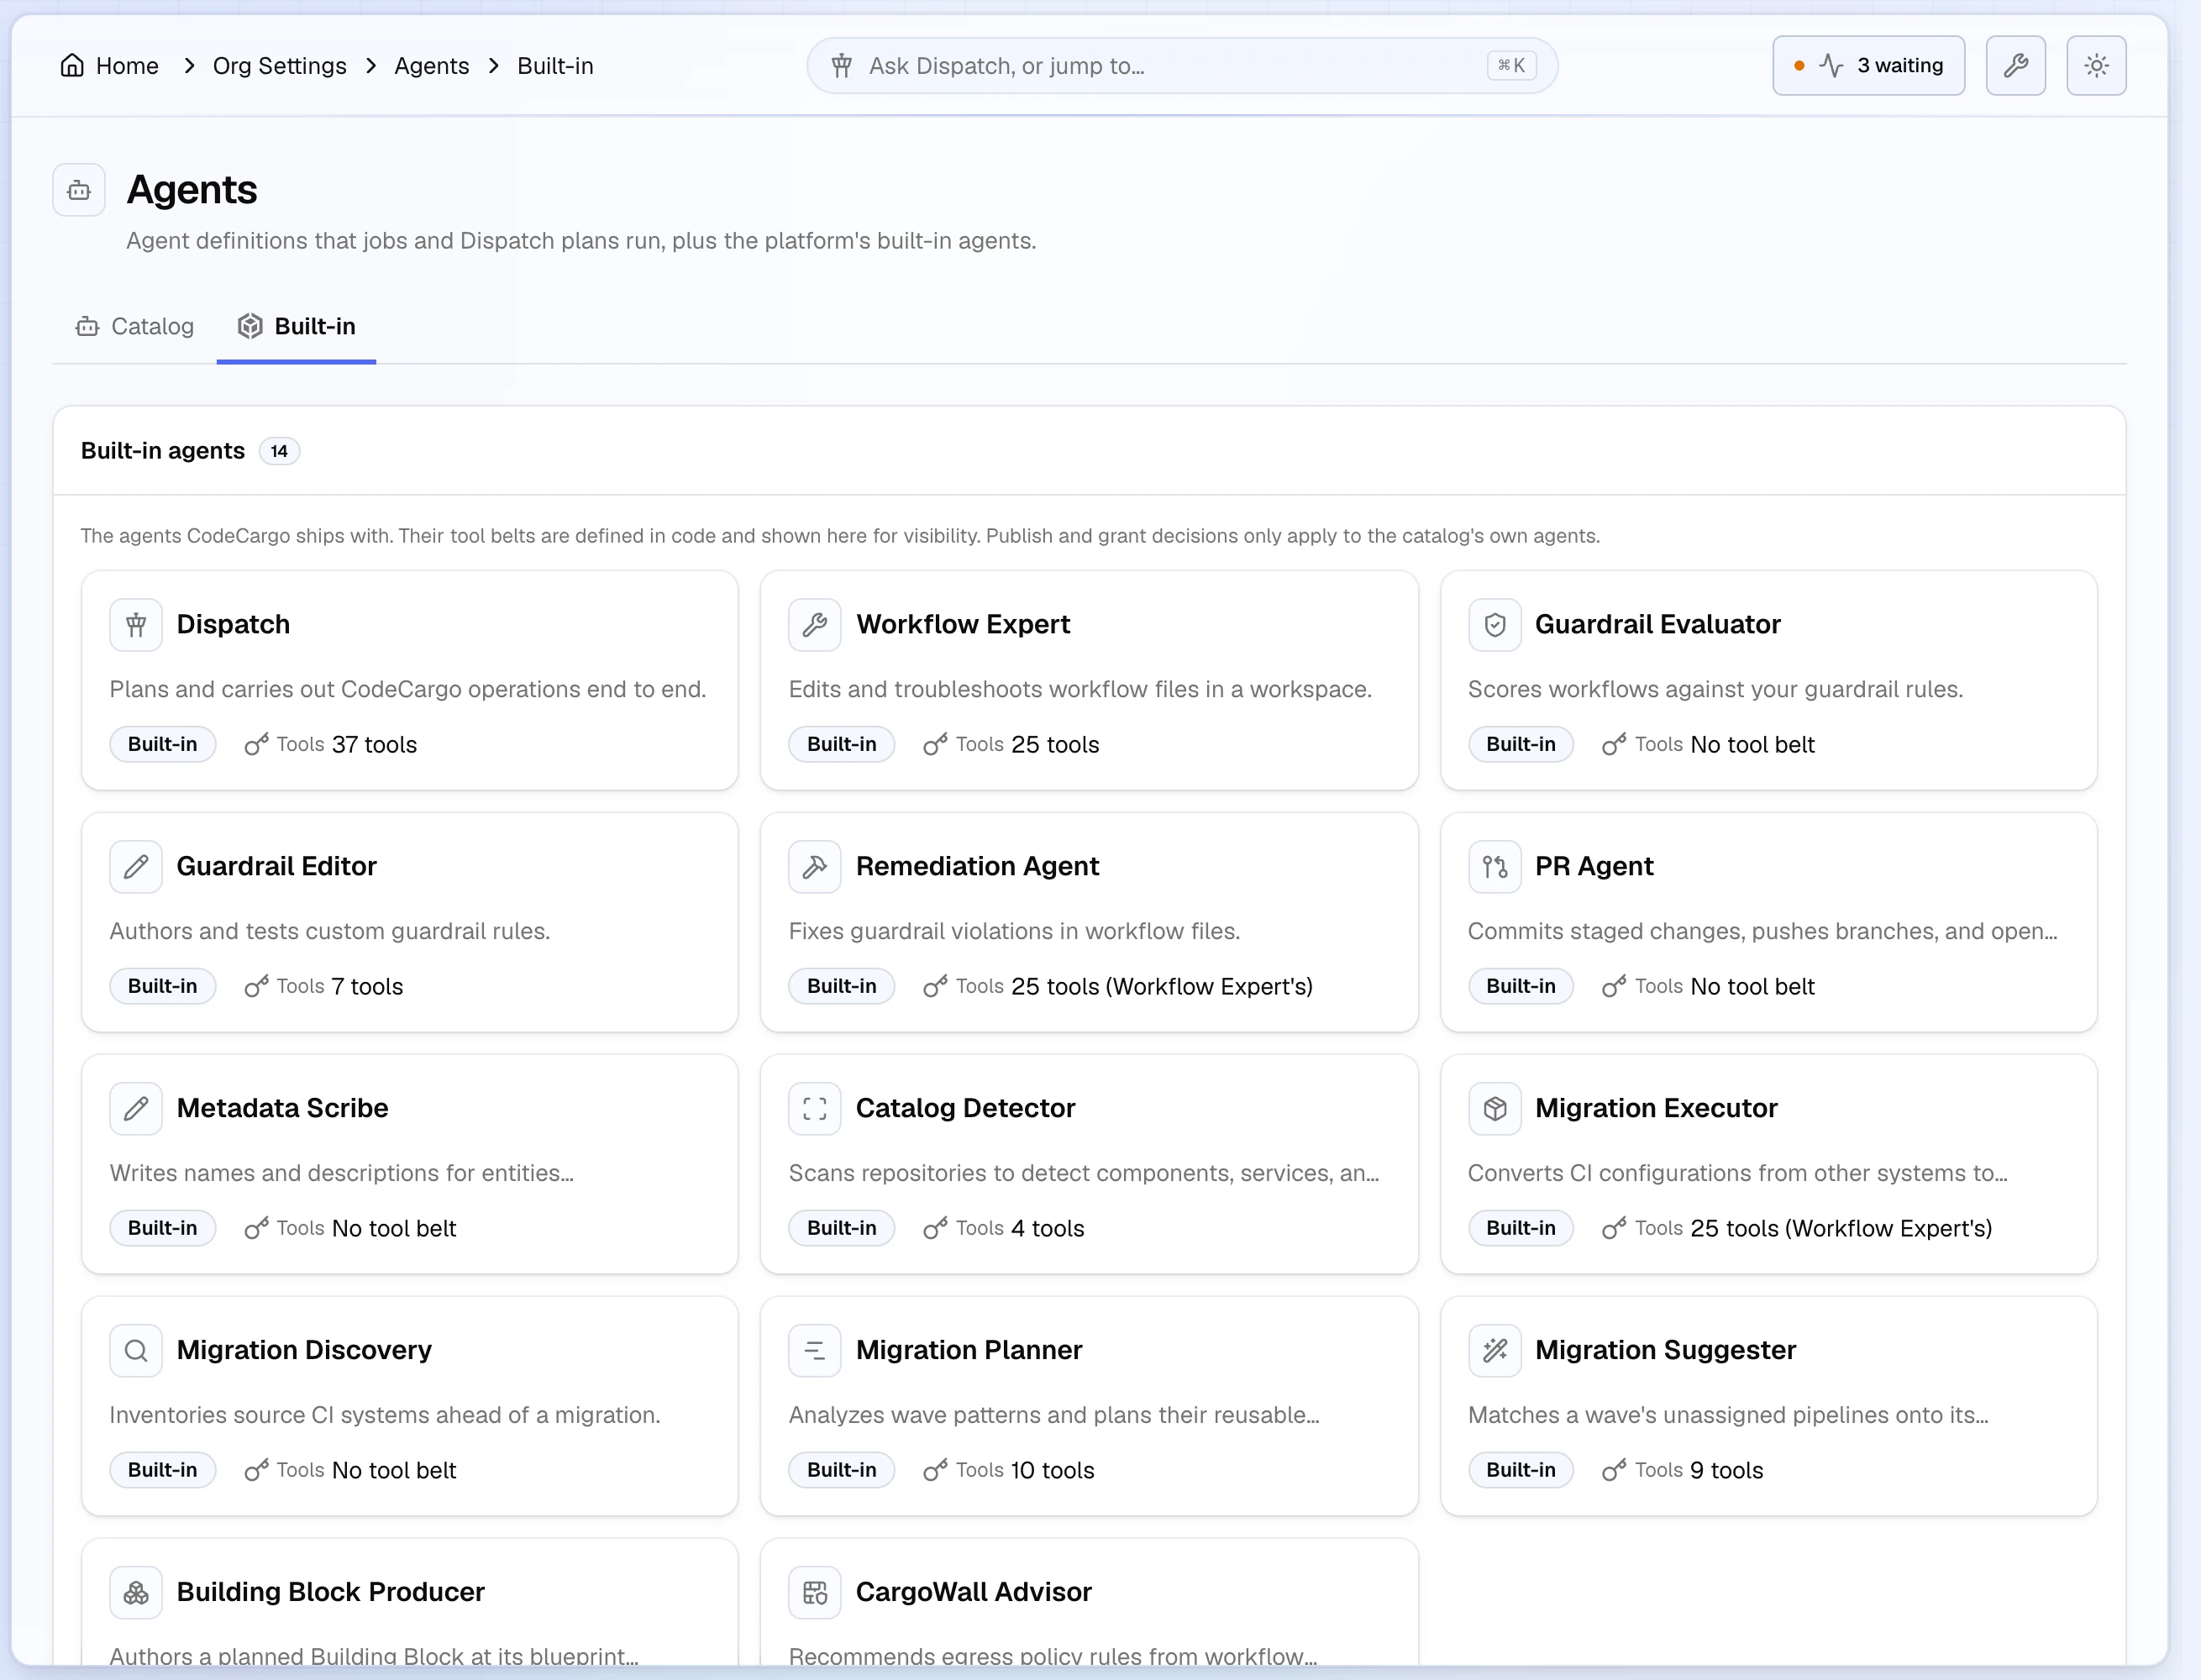This screenshot has height=1680, width=2201.
Task: Click the key icon on Migration Planner card
Action: [935, 1471]
